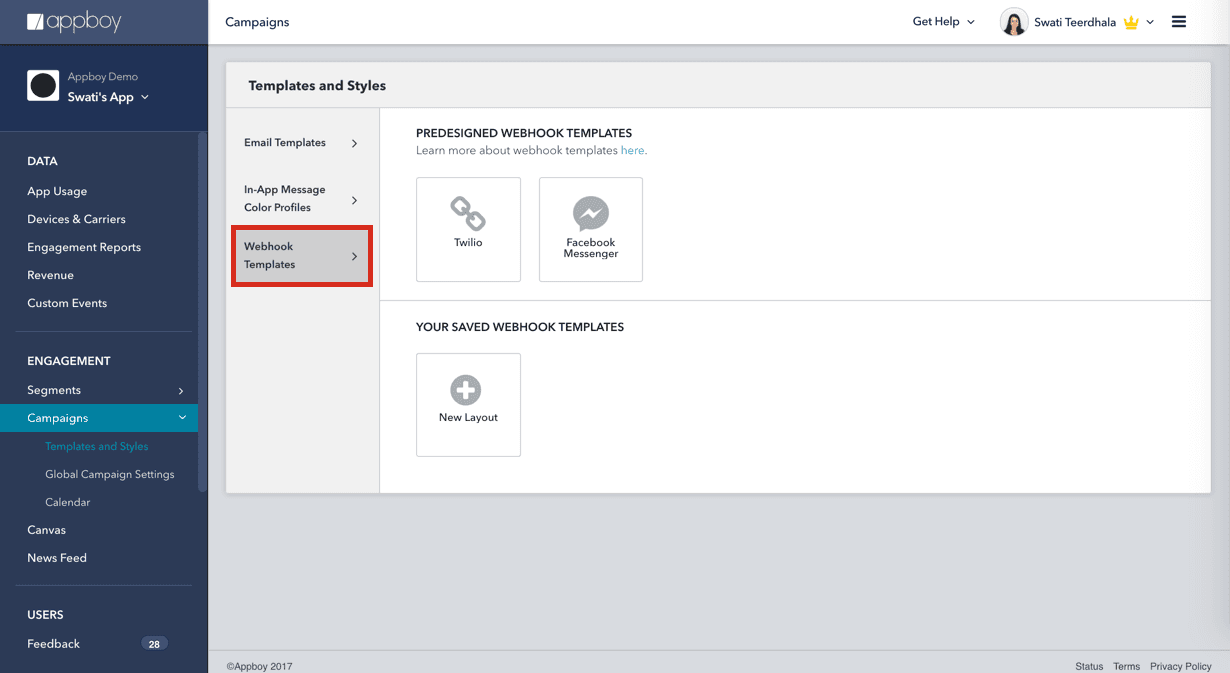Expand the Get Help dropdown

click(x=943, y=22)
